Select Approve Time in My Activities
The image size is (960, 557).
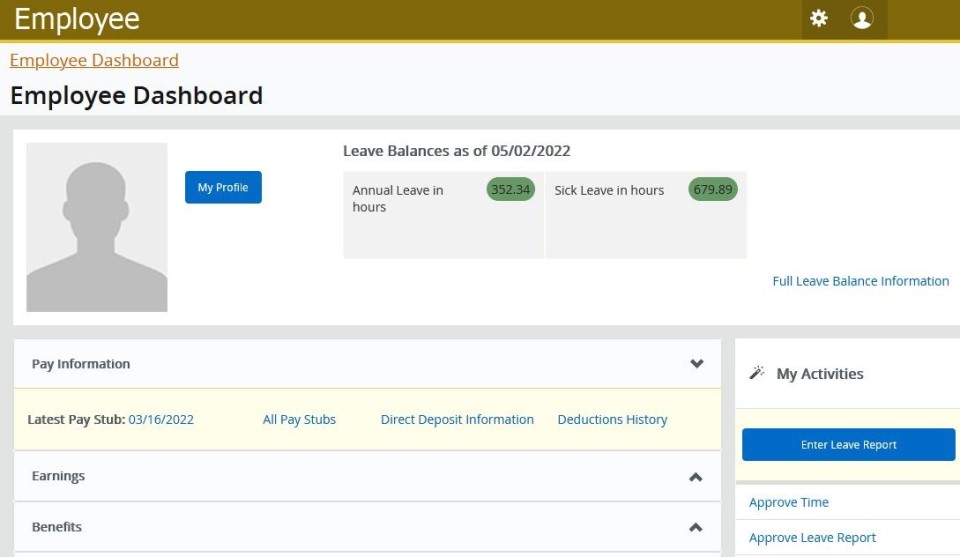789,502
